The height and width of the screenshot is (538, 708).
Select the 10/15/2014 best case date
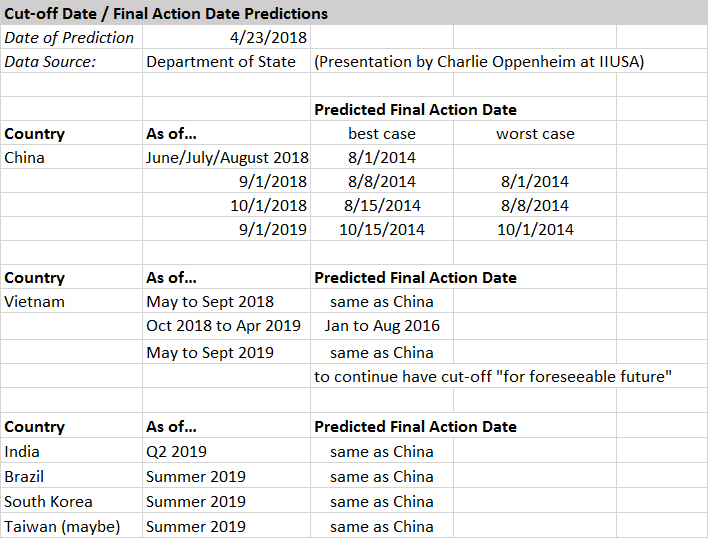382,230
